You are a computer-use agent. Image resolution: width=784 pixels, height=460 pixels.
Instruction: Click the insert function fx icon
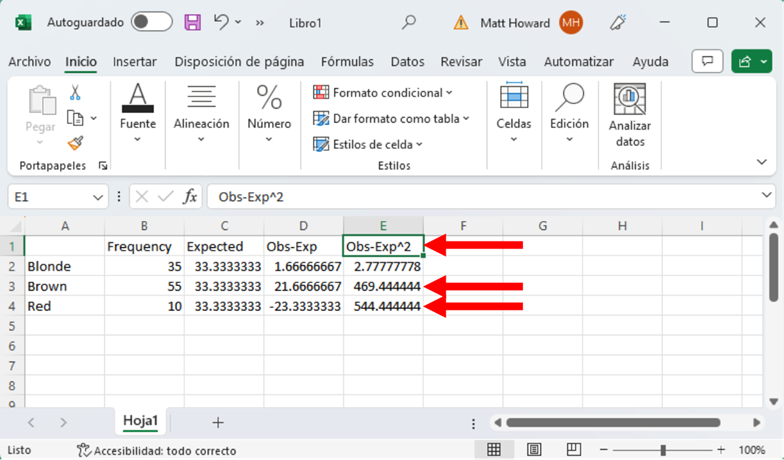[x=190, y=197]
